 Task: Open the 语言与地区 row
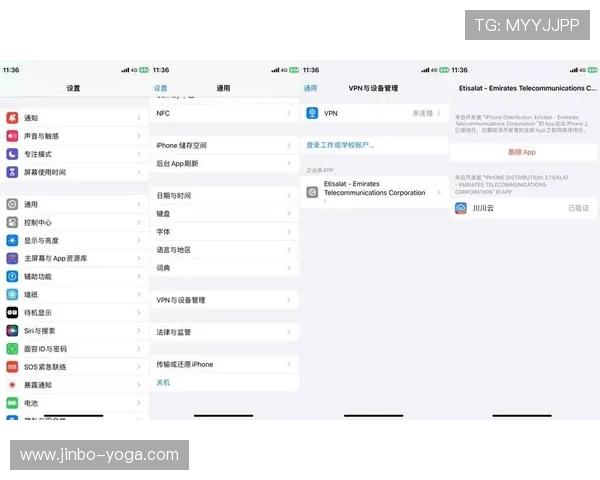coord(223,250)
